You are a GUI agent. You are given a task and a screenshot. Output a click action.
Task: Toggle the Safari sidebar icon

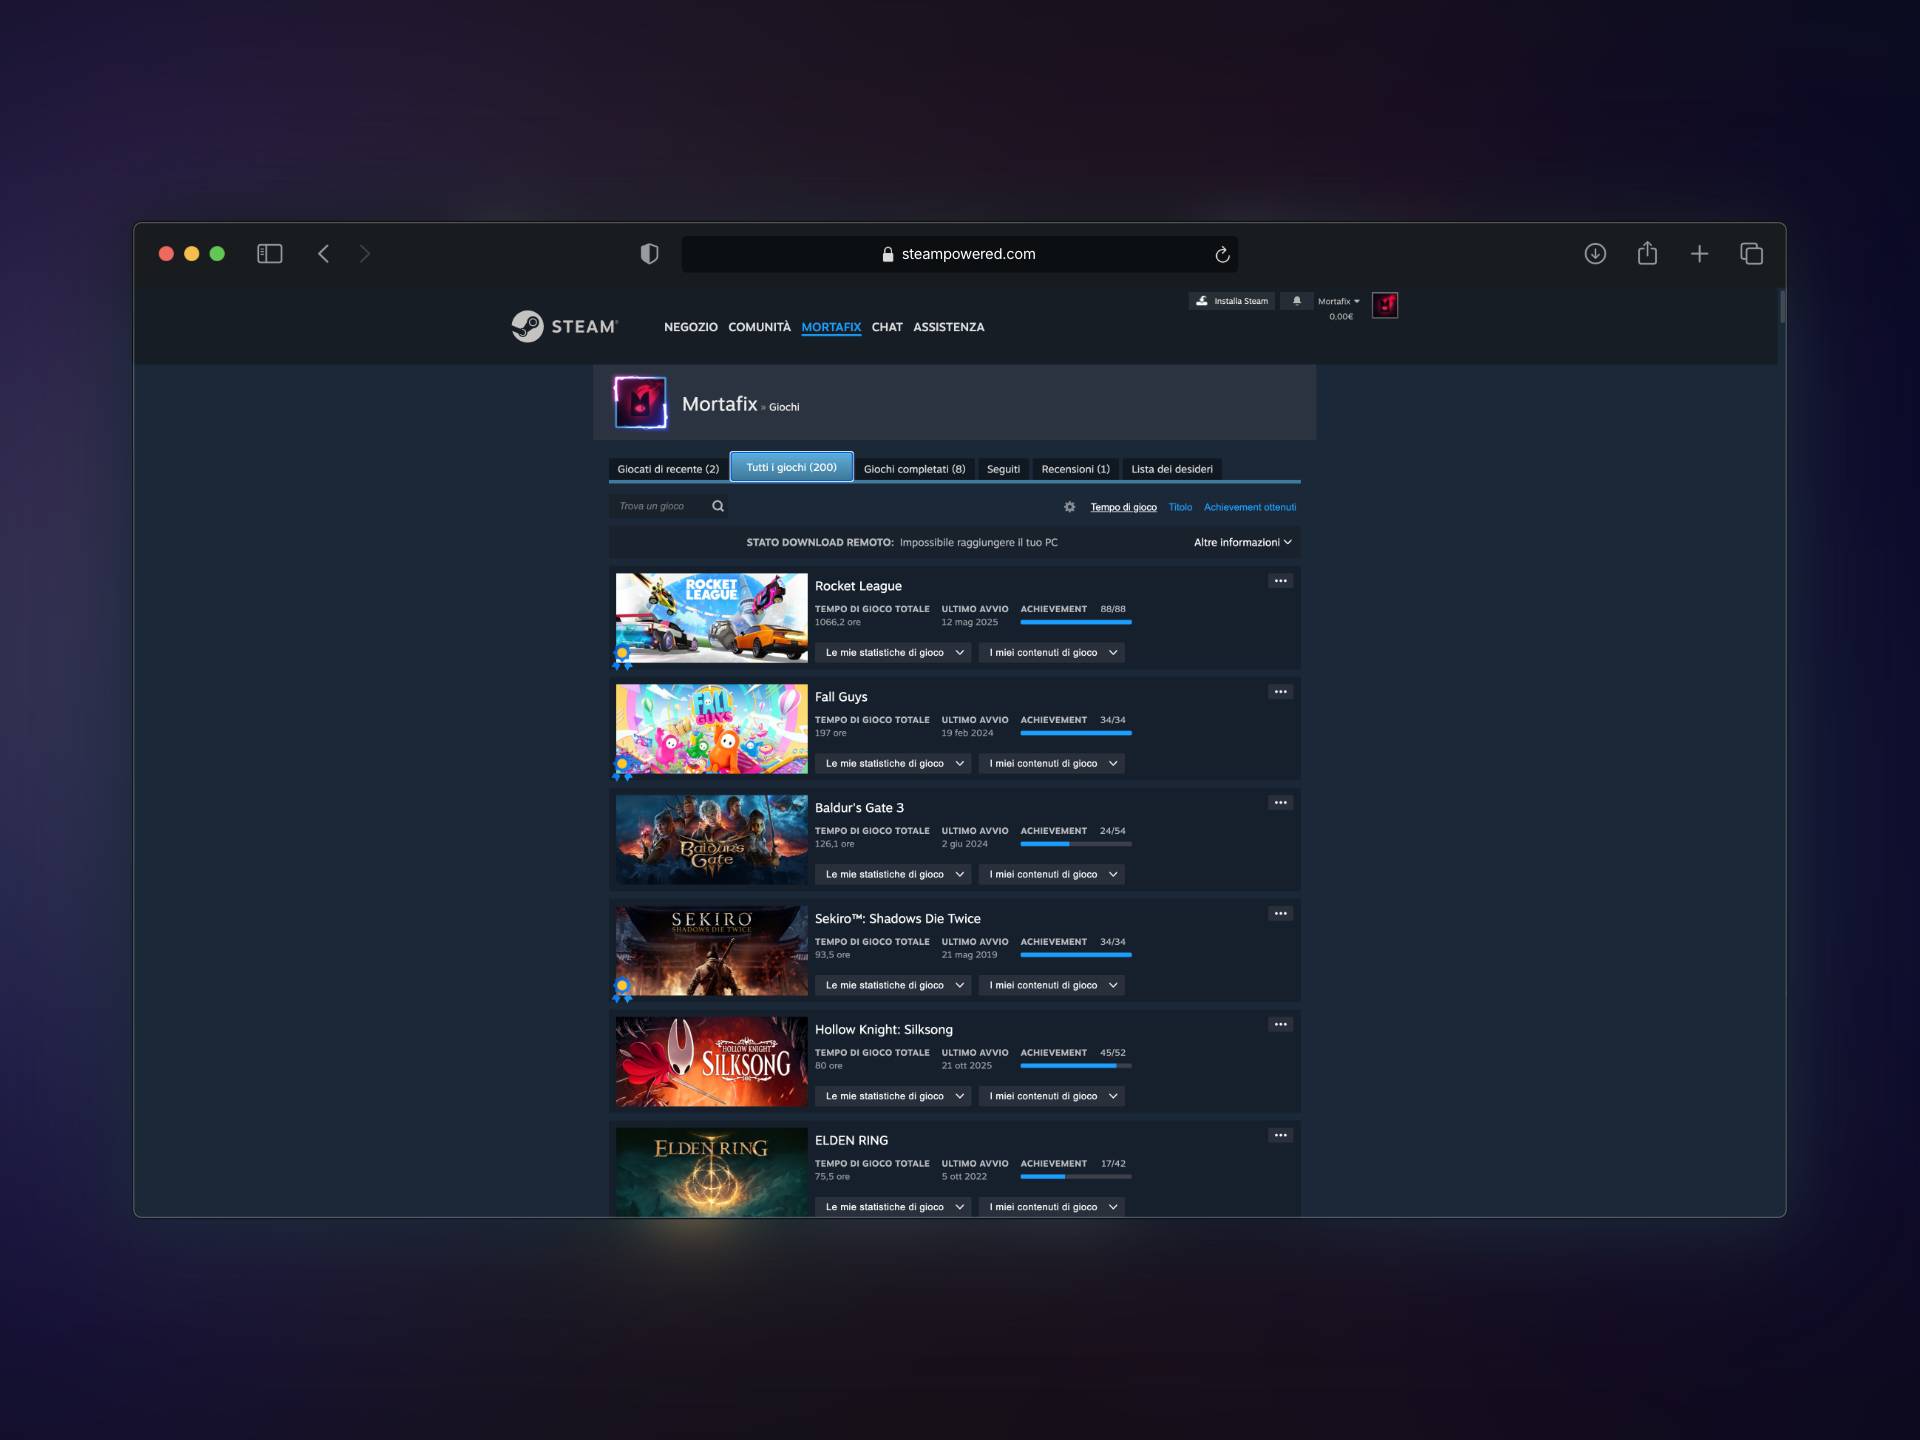[x=270, y=254]
